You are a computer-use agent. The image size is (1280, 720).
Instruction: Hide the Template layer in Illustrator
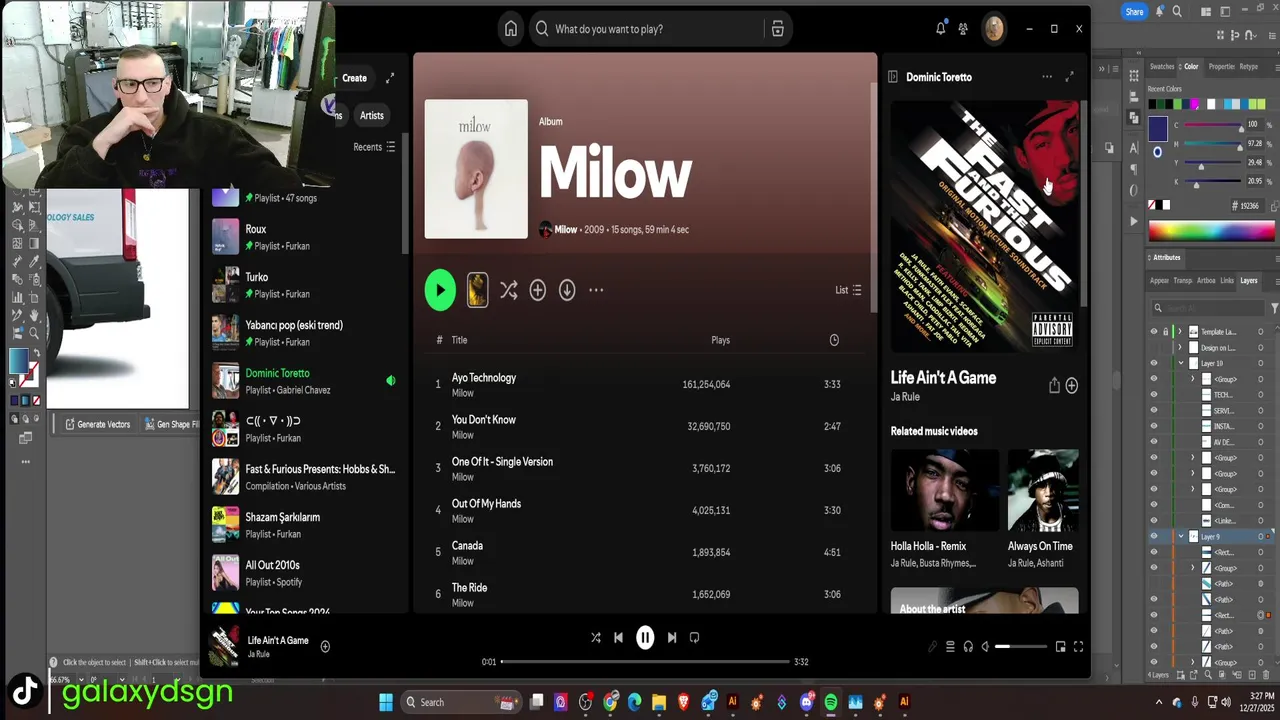coord(1154,331)
